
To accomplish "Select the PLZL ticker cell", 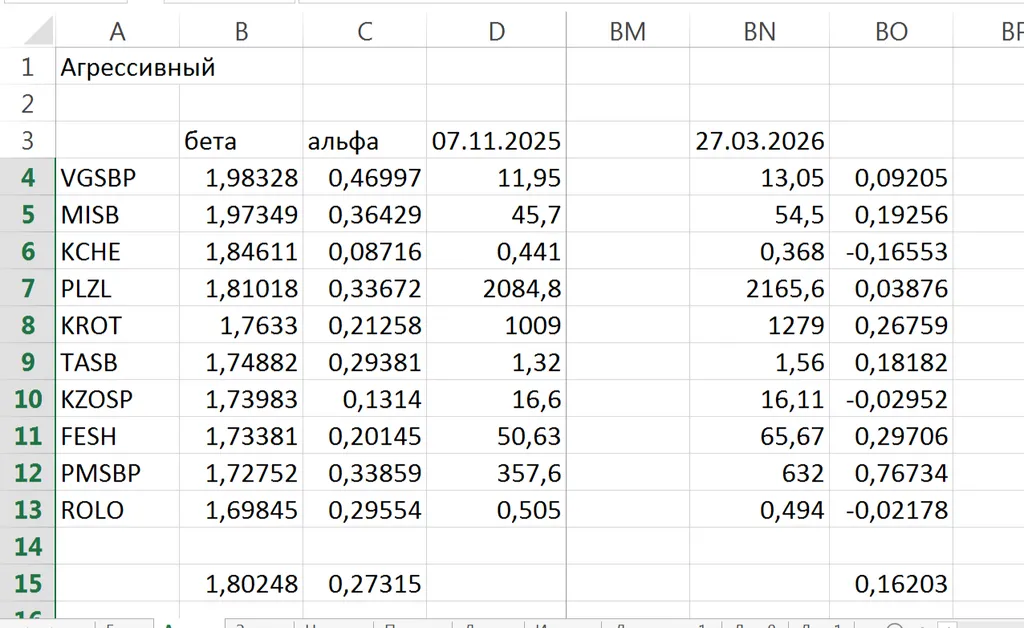I will tap(118, 288).
